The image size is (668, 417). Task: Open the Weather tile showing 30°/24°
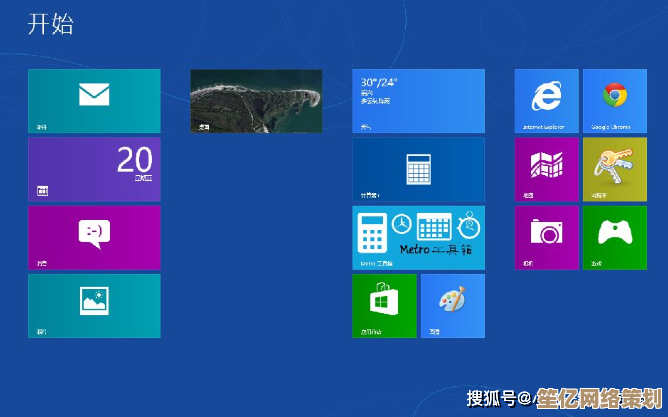[x=418, y=101]
